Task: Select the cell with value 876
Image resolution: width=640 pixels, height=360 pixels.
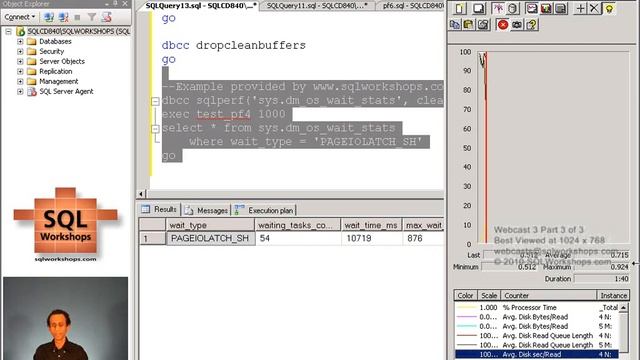Action: [423, 238]
